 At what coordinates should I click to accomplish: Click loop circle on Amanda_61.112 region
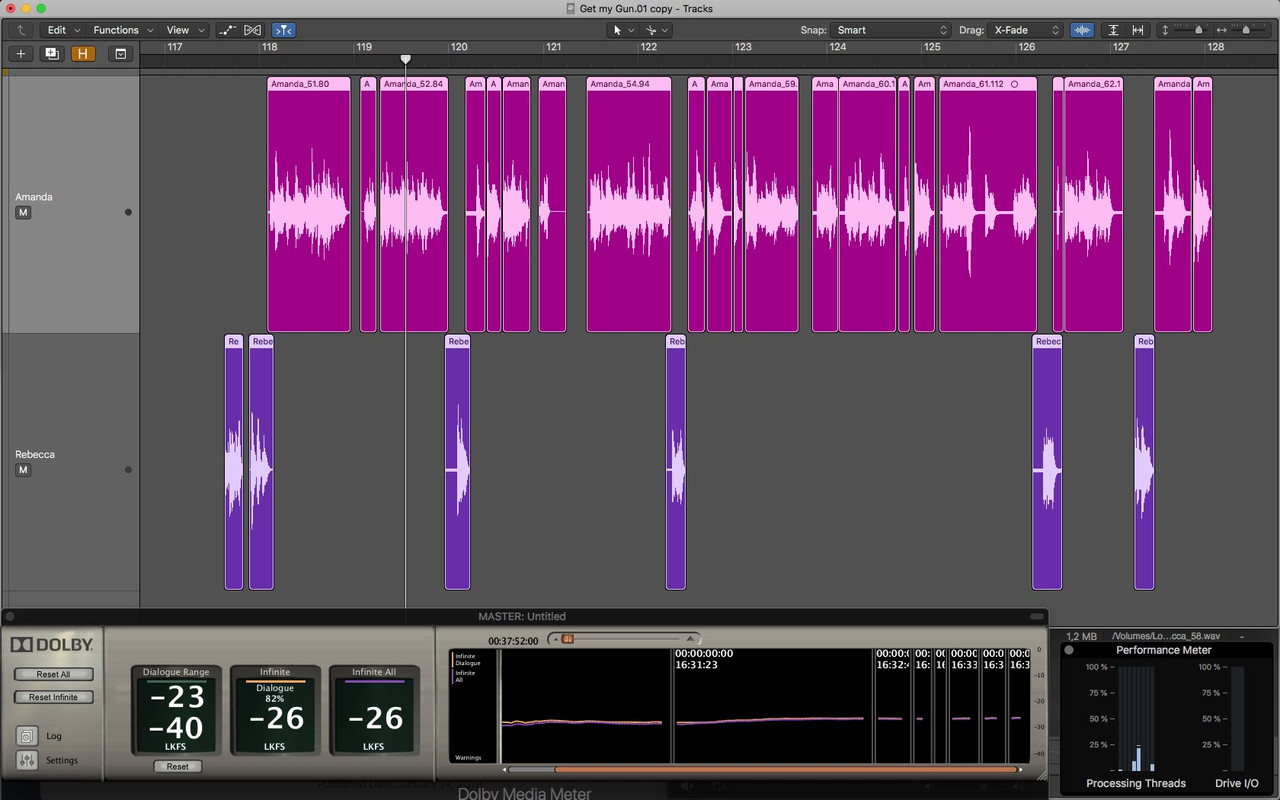pyautogui.click(x=1014, y=84)
